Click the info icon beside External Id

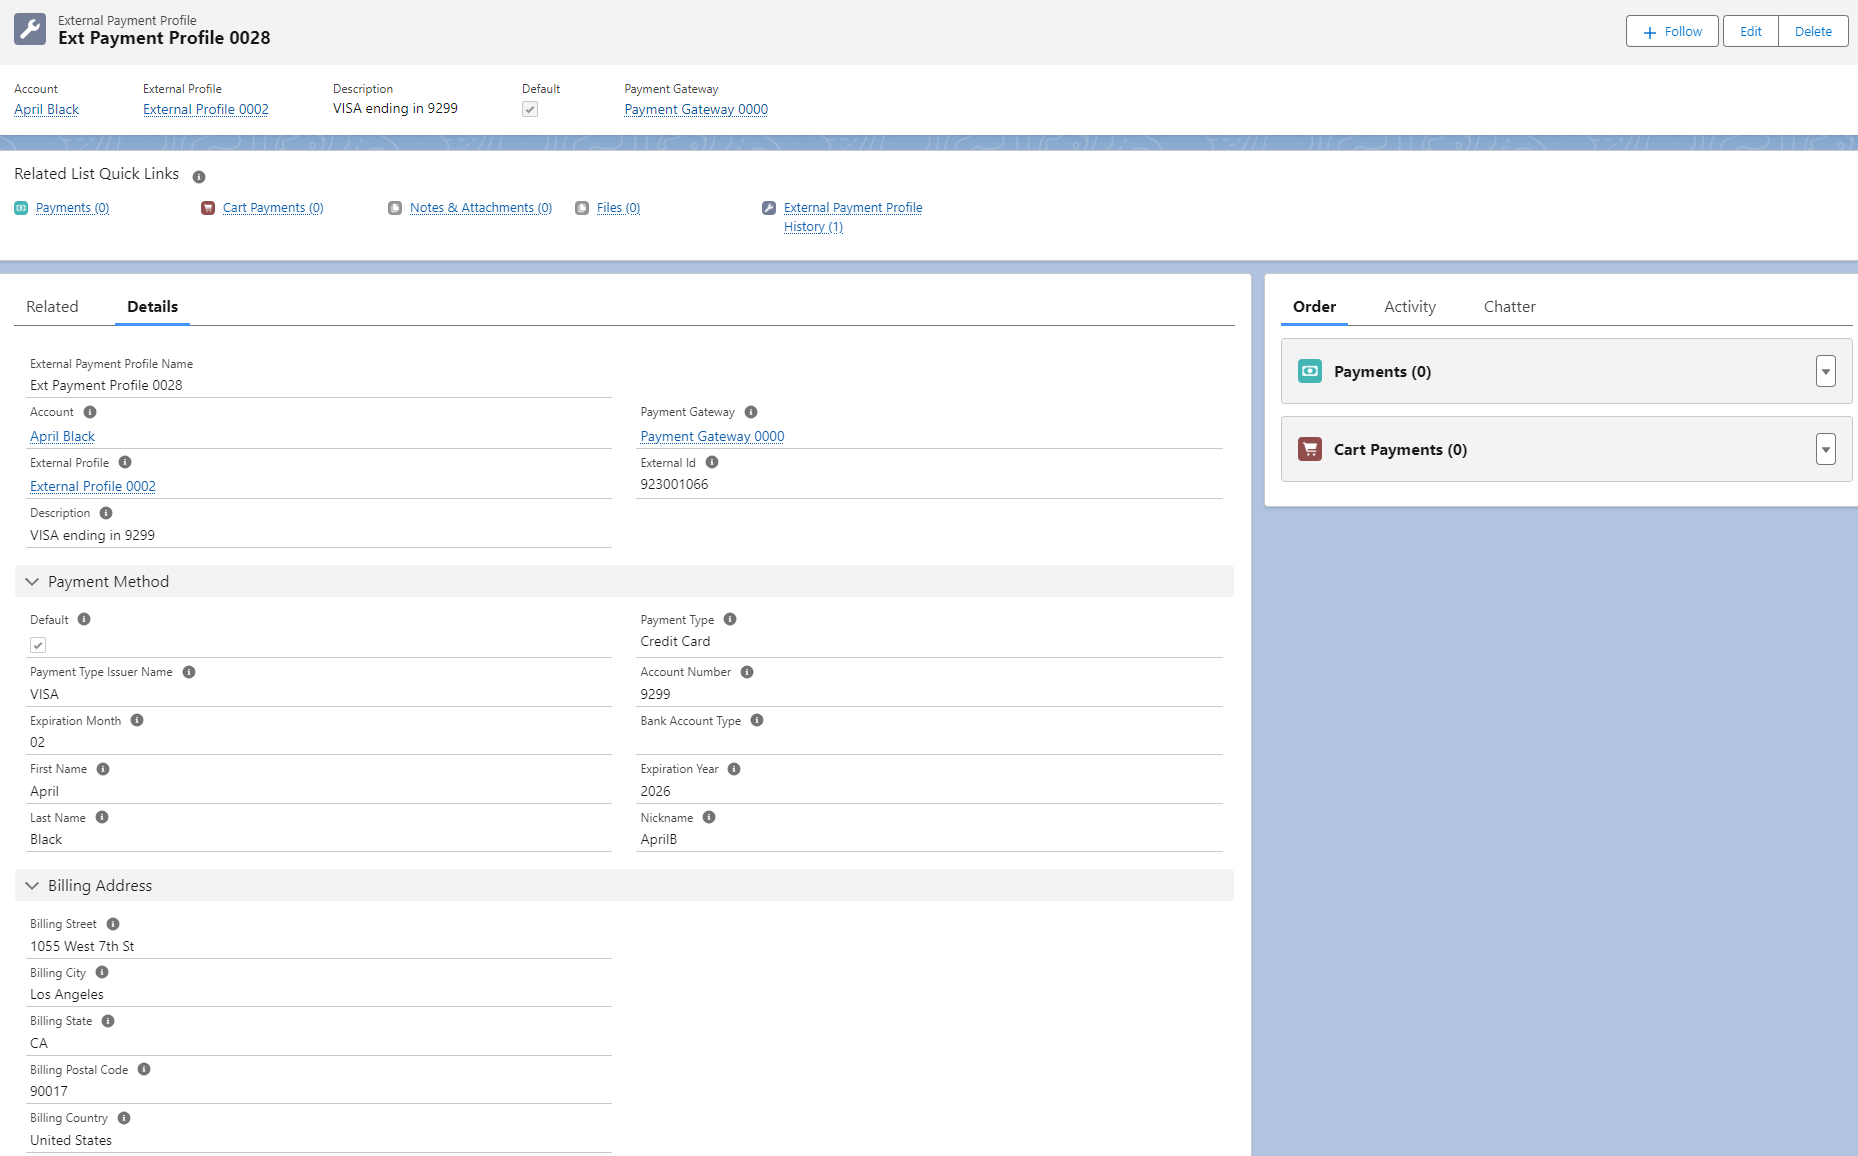pos(712,462)
